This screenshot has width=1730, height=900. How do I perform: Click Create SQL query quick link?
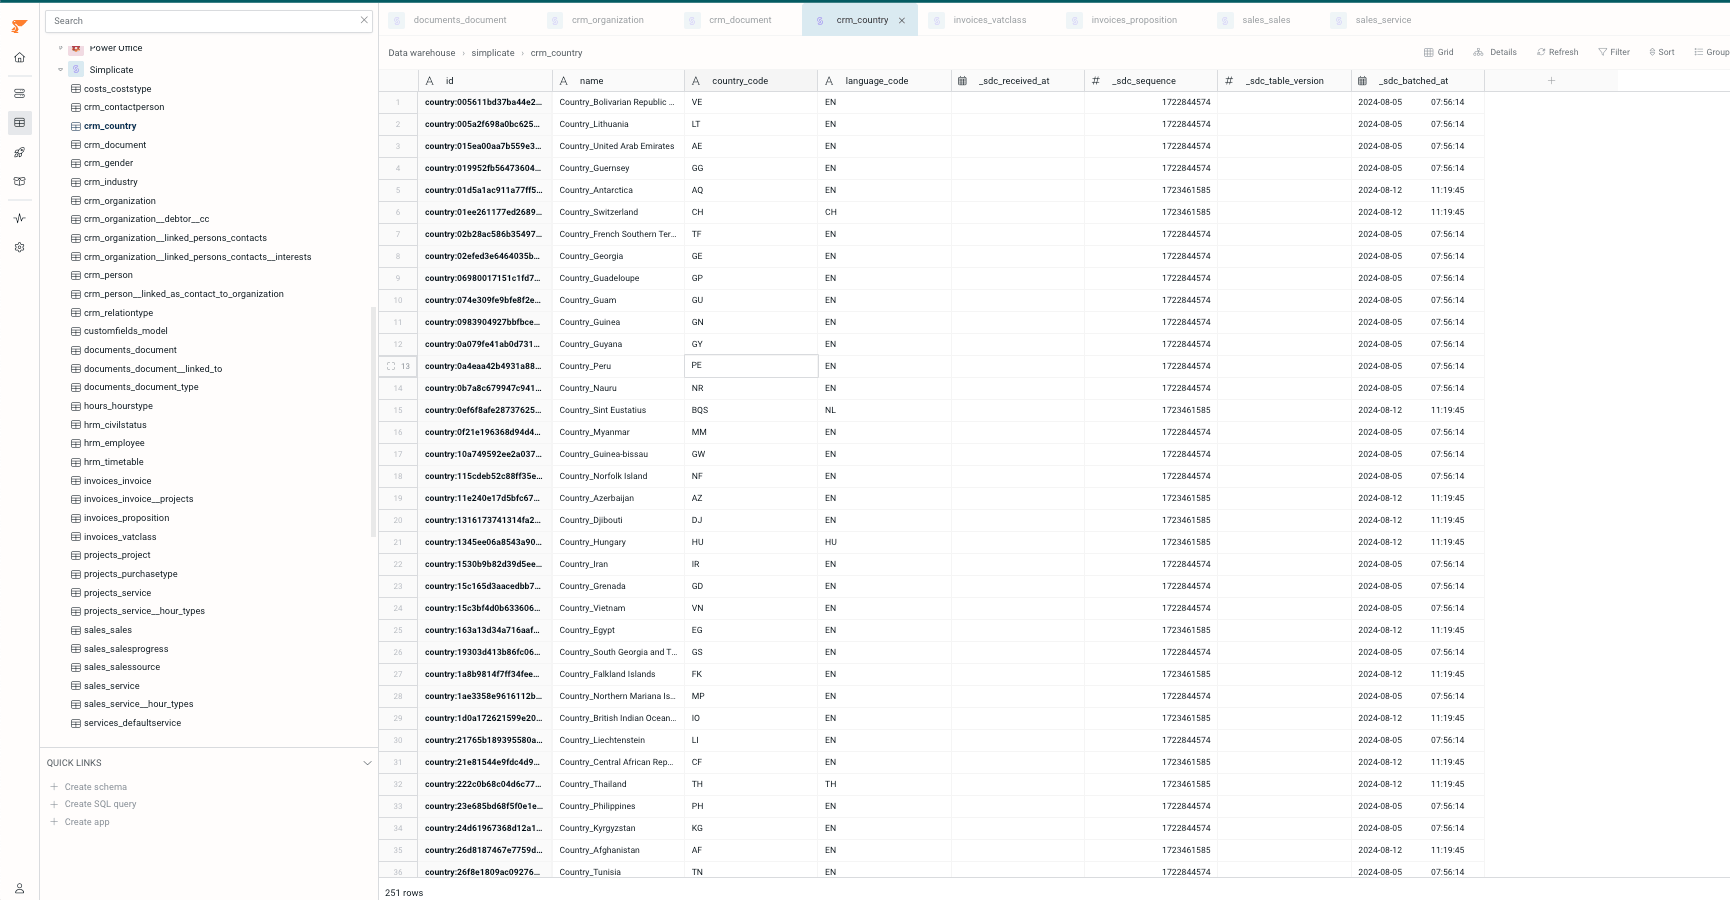[x=92, y=804]
